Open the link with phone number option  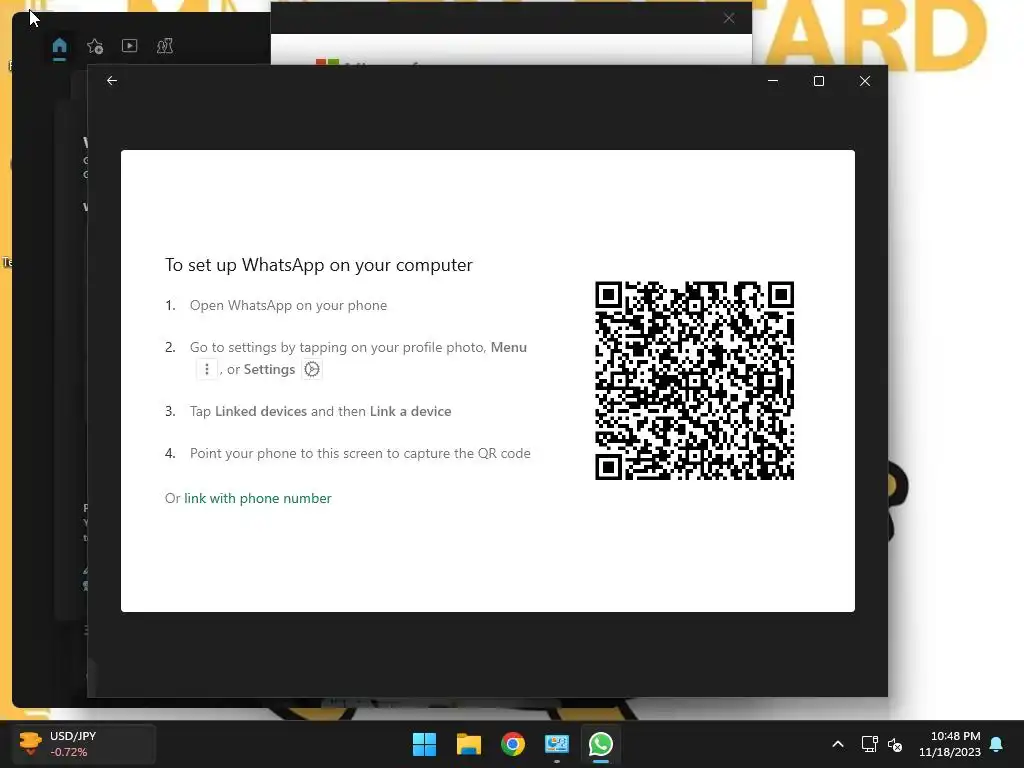point(257,498)
